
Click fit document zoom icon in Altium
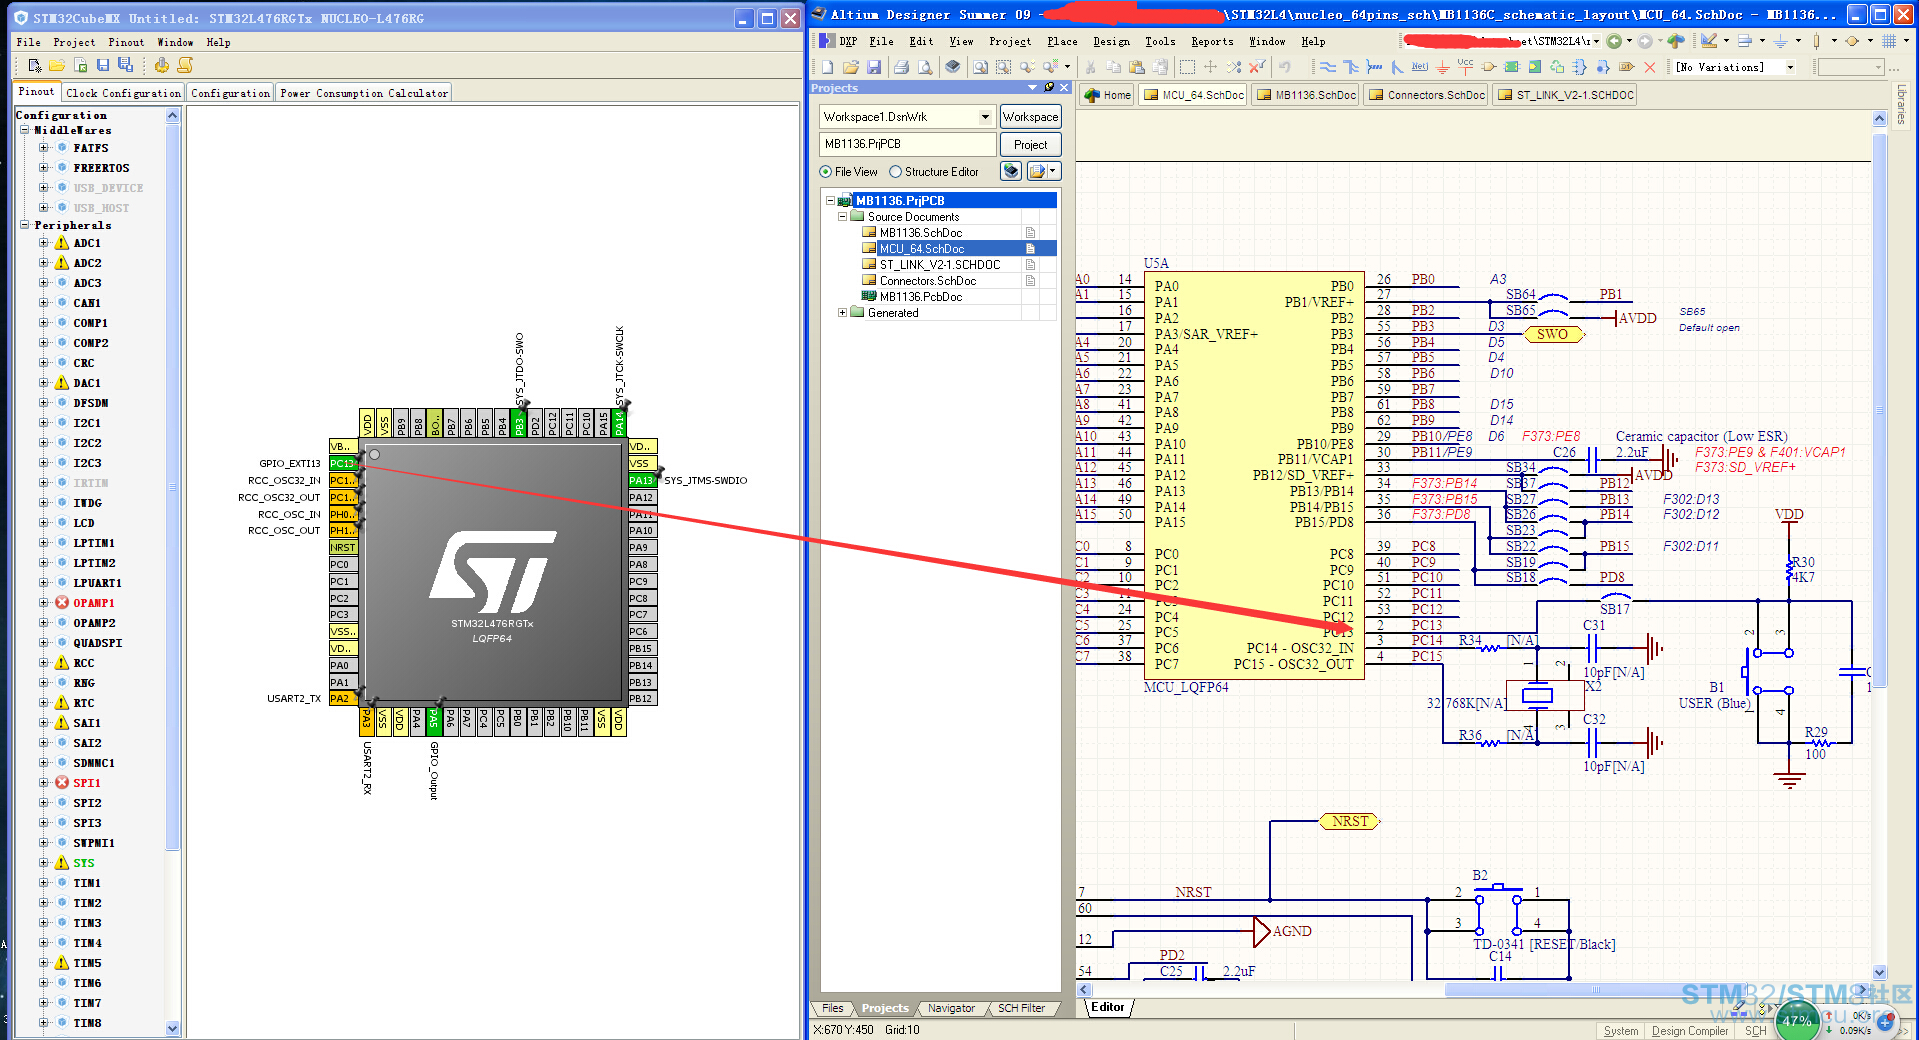pos(980,67)
